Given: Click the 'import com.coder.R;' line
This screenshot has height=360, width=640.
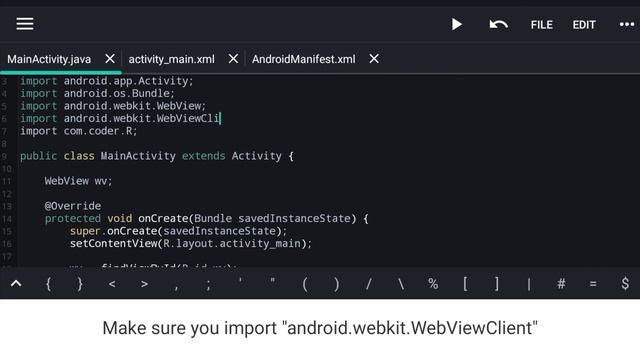Looking at the screenshot, I should (x=79, y=131).
